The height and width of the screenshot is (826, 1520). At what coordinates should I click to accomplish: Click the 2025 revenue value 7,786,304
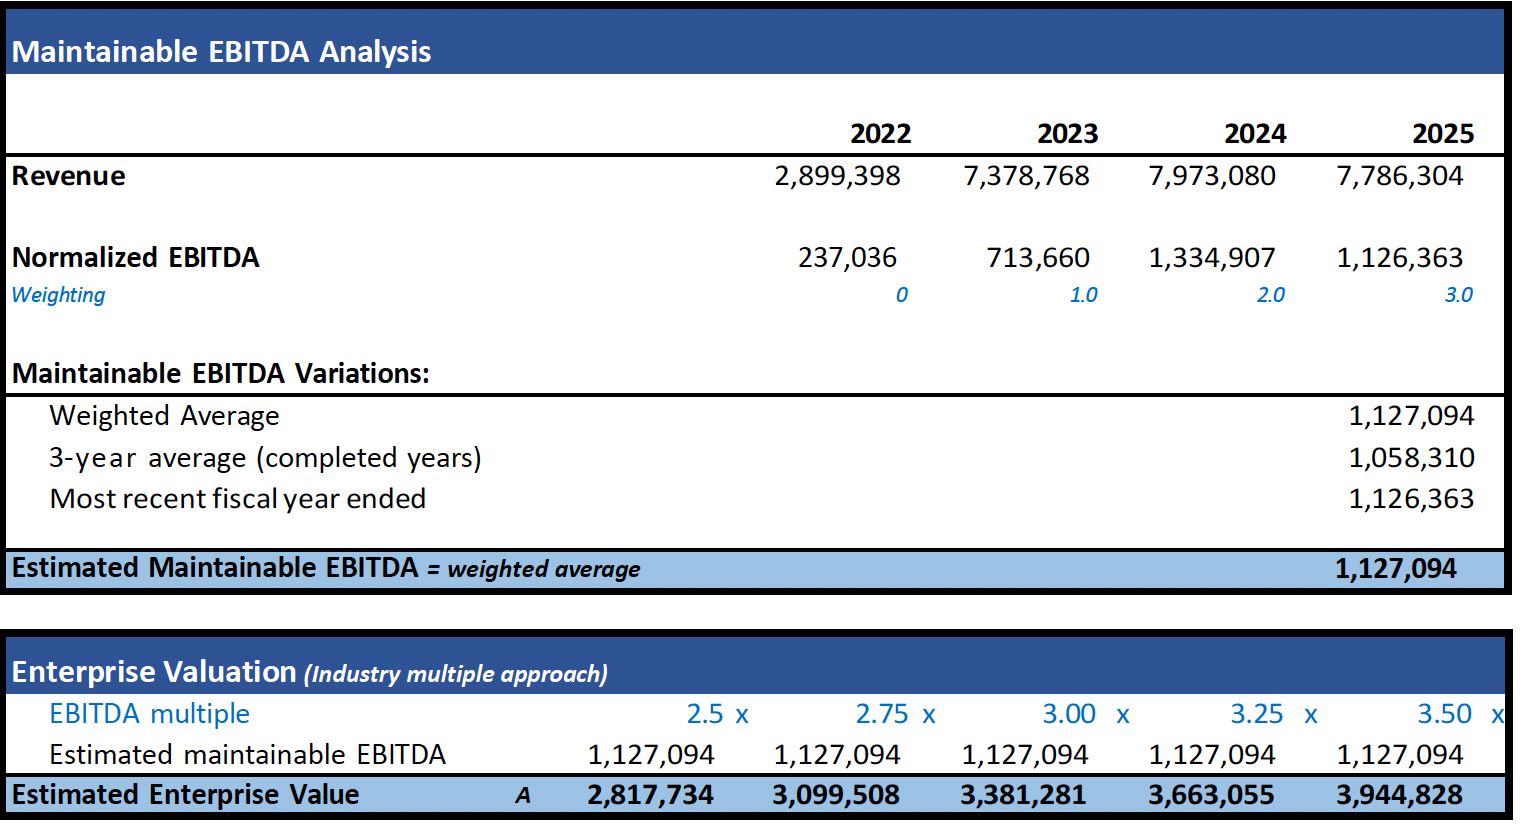(1400, 176)
